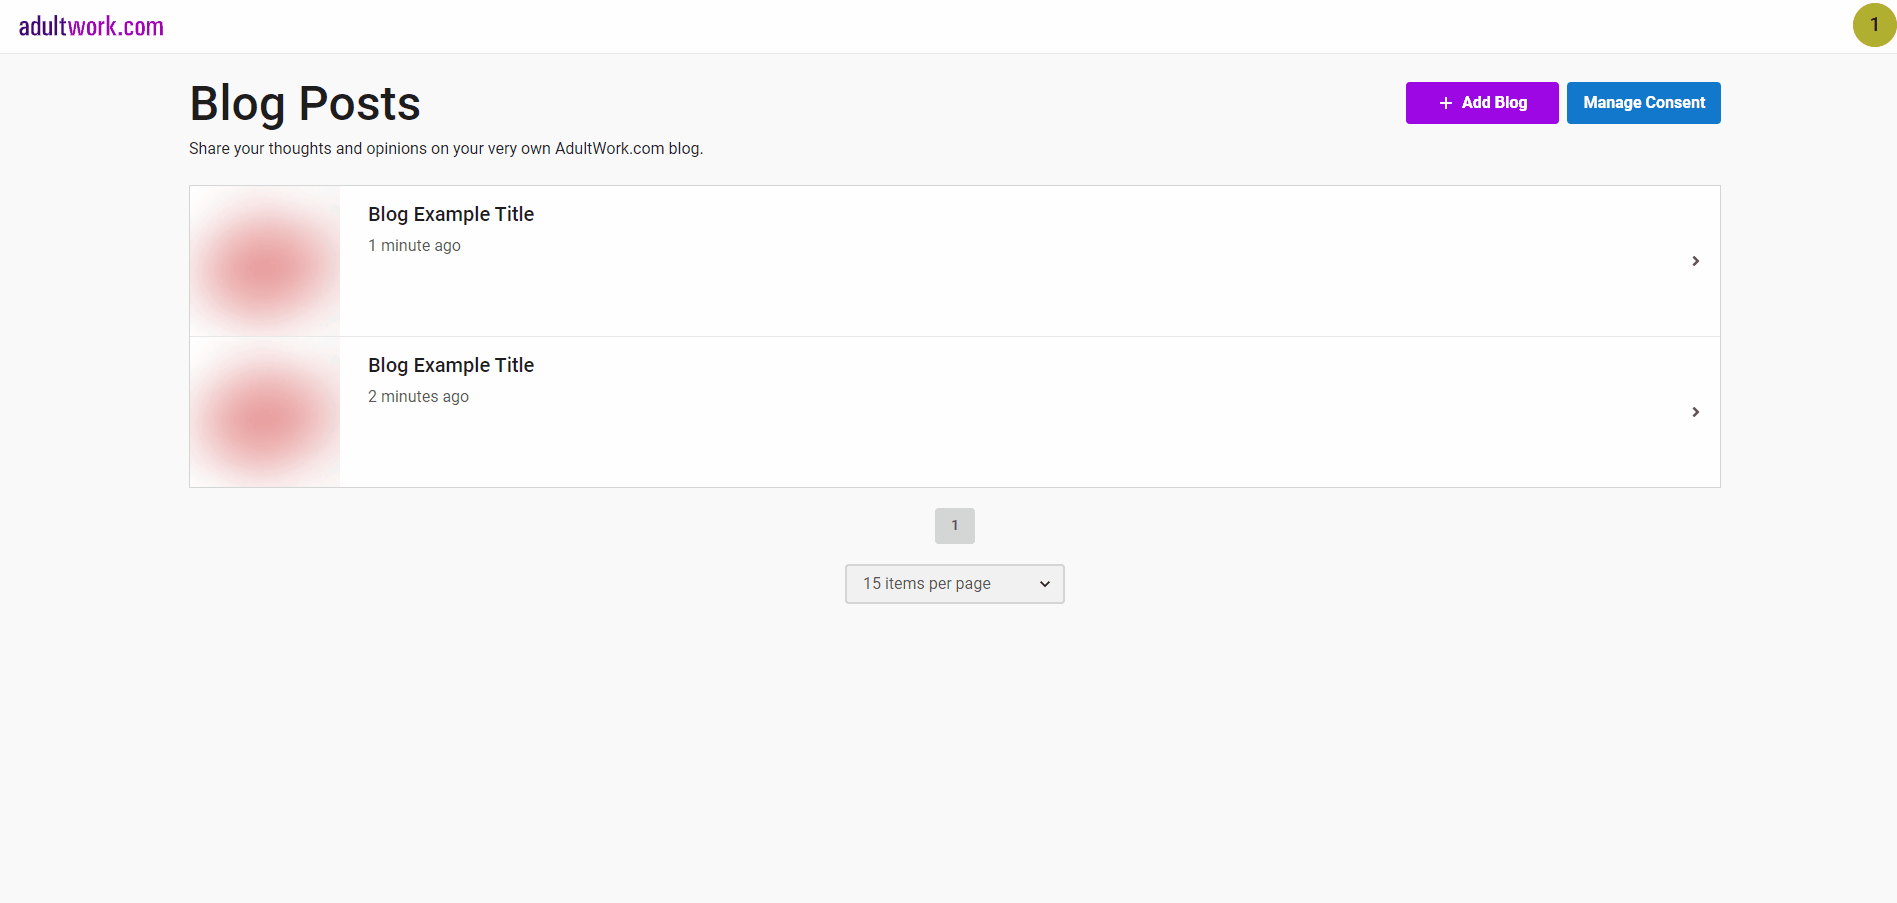Click the down arrow in the items-per-page selector
Image resolution: width=1897 pixels, height=903 pixels.
[x=1044, y=584]
